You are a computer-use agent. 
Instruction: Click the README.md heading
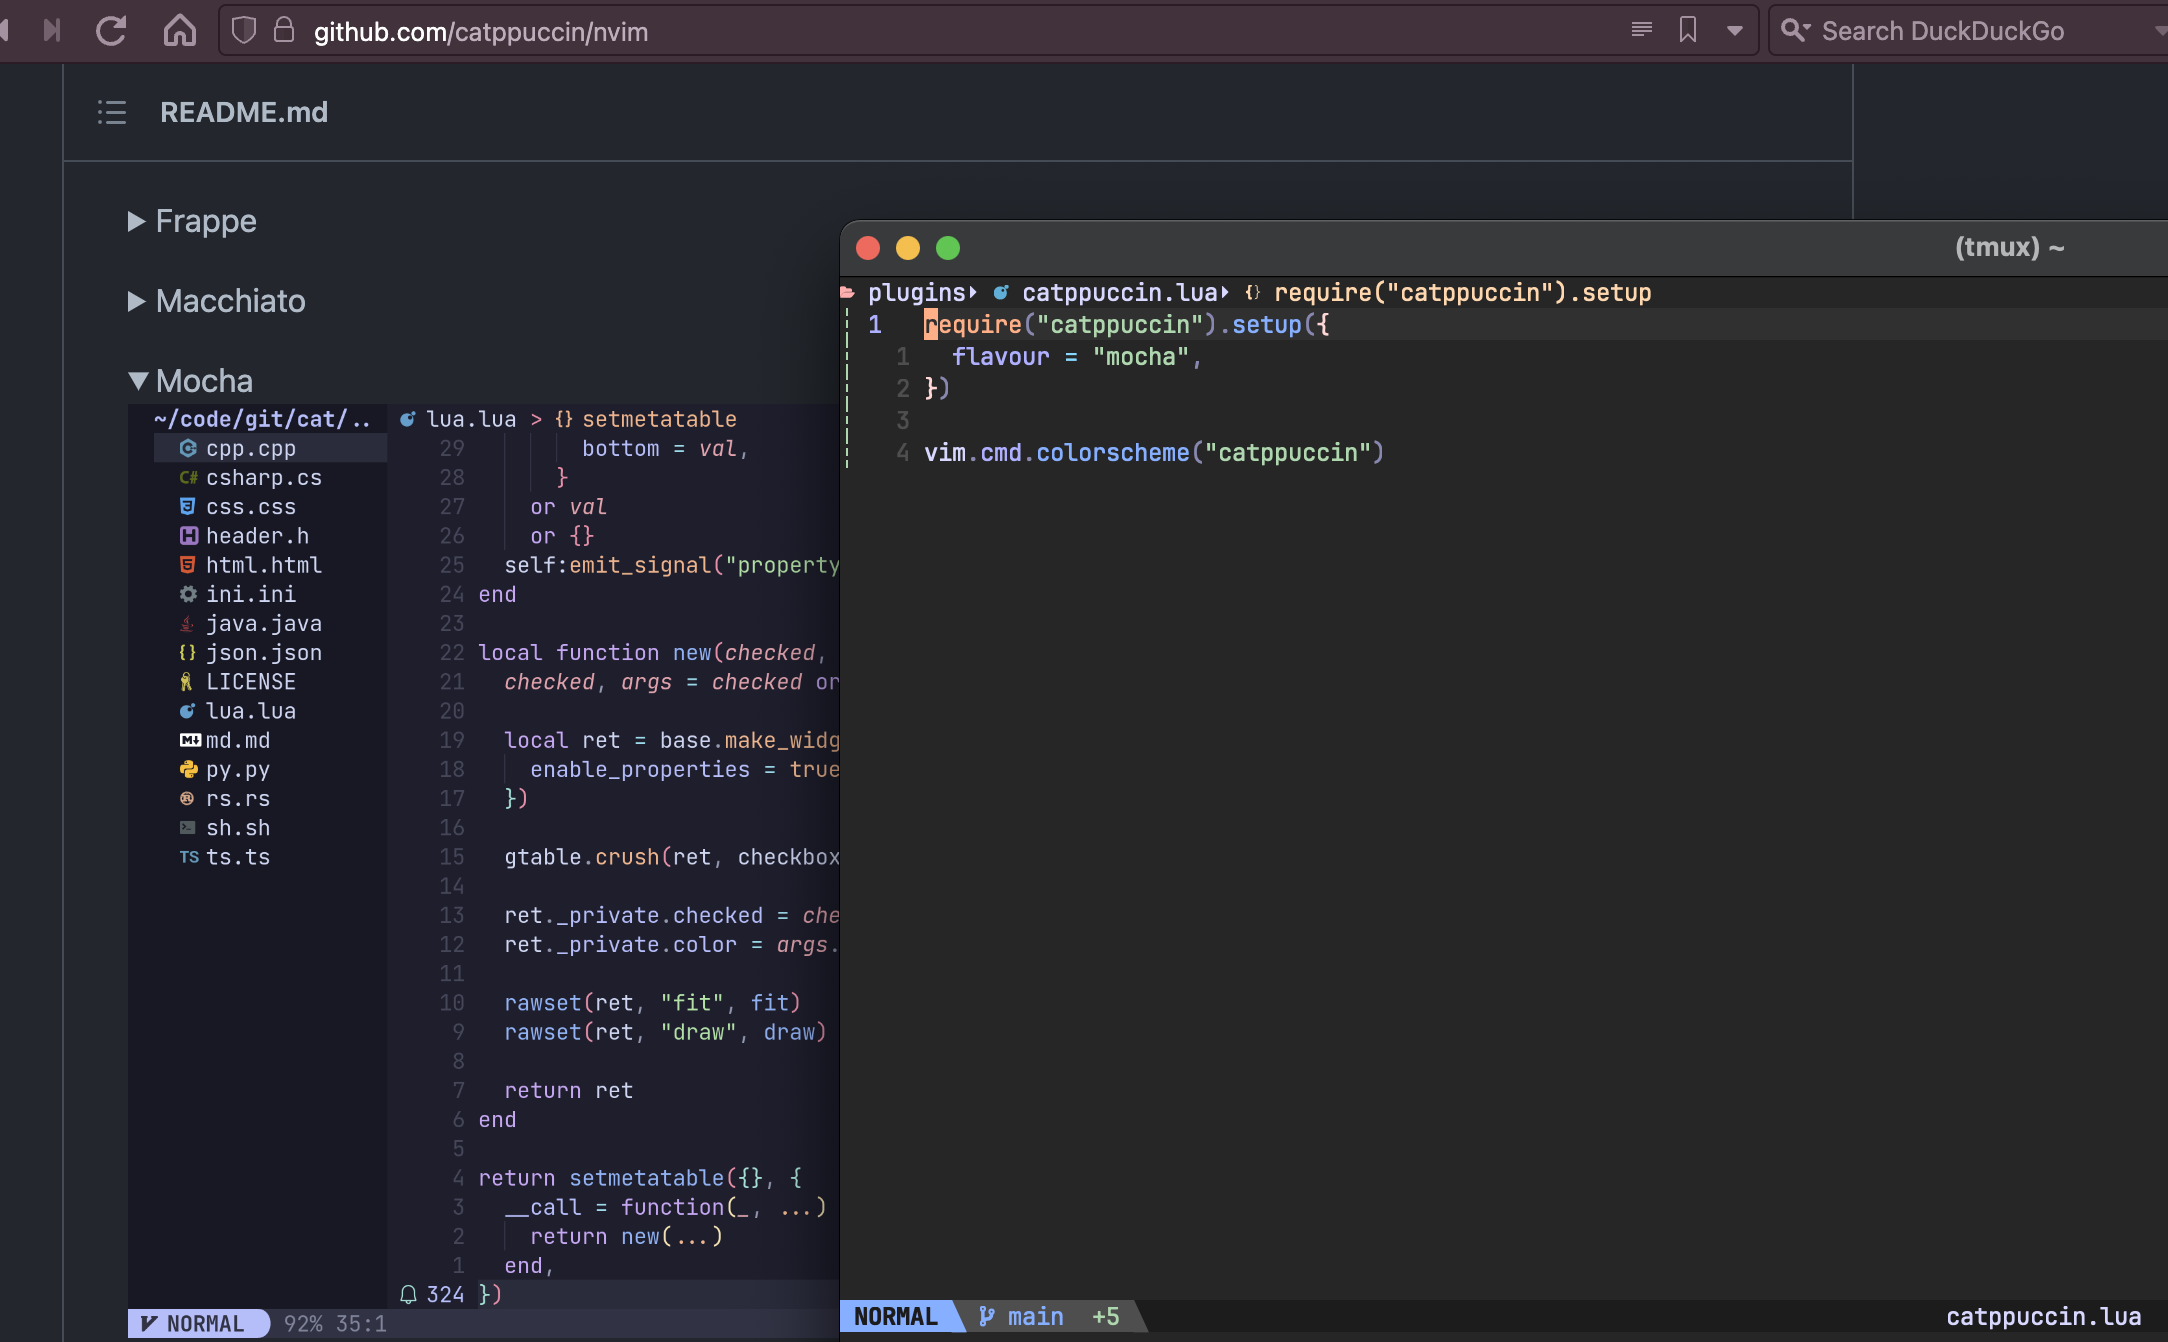(244, 112)
